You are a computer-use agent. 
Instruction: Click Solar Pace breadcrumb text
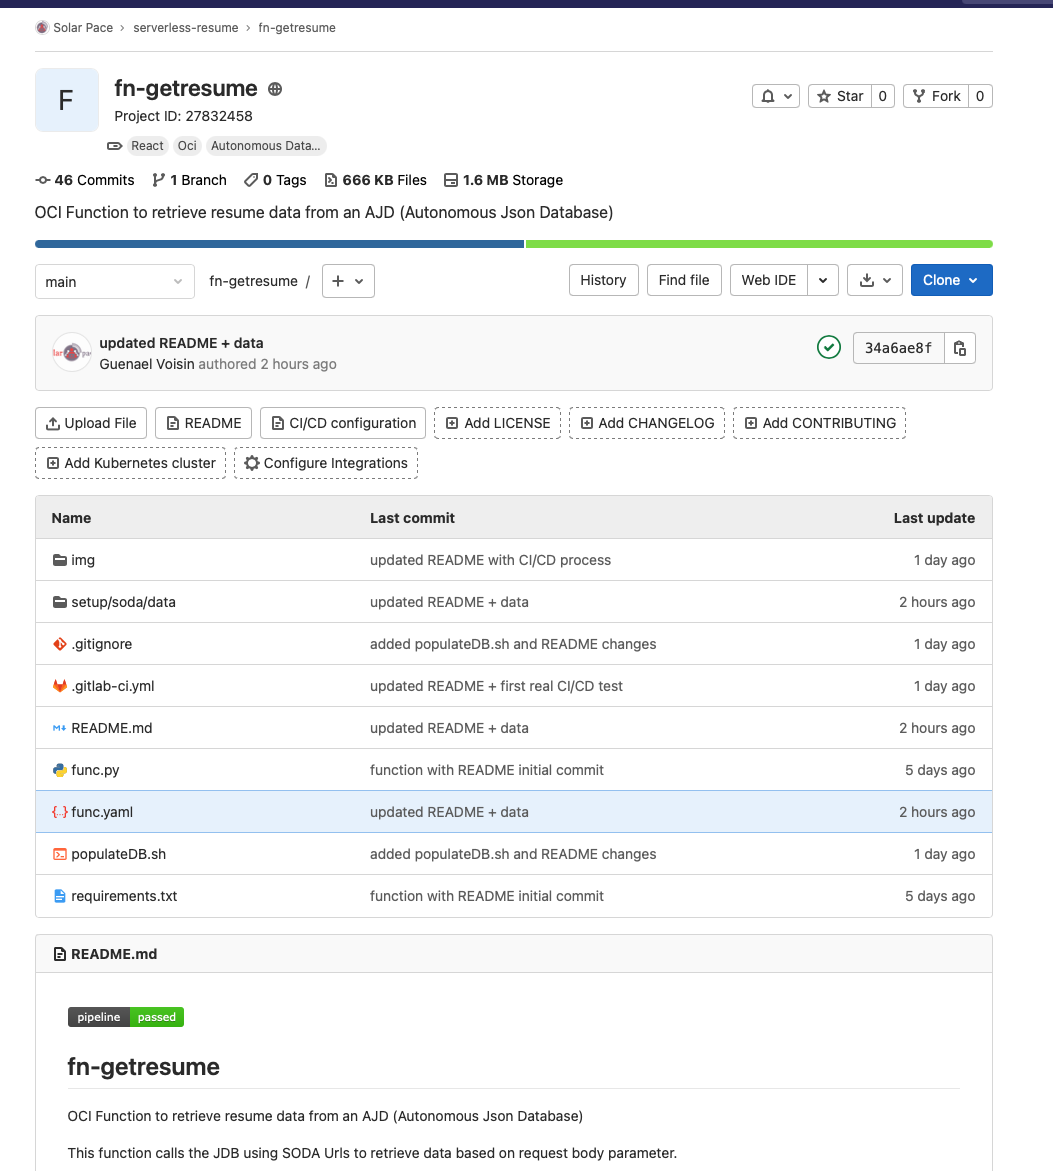click(x=83, y=28)
